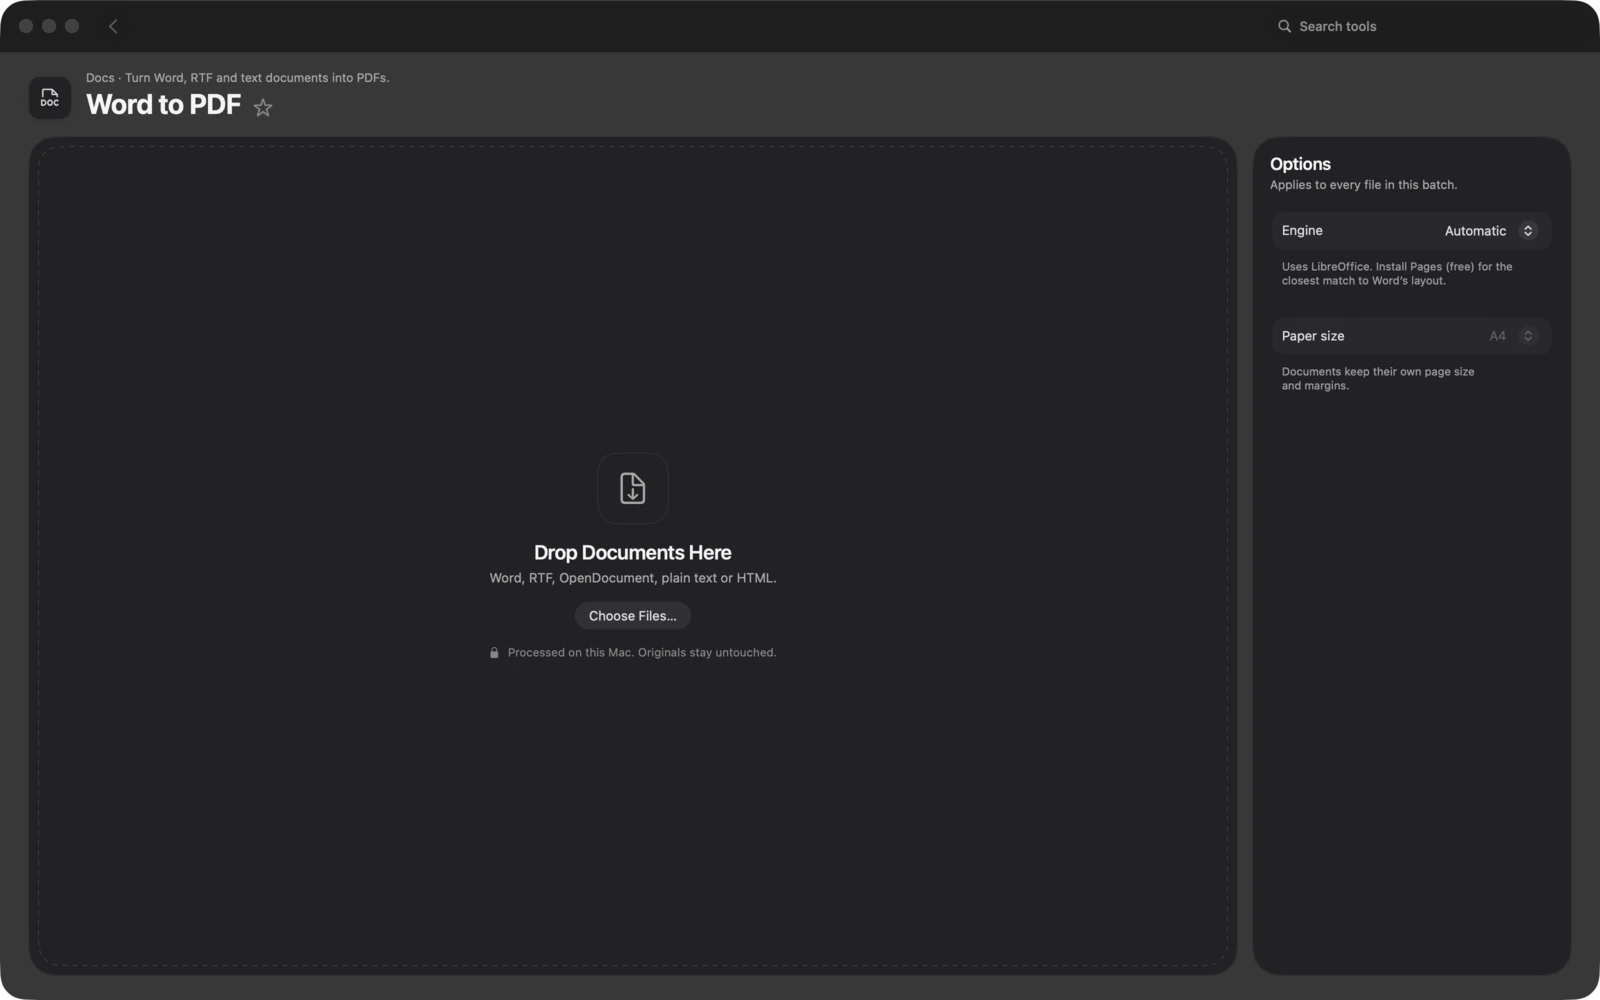Select the Automatic engine value
This screenshot has width=1600, height=1000.
coord(1475,231)
